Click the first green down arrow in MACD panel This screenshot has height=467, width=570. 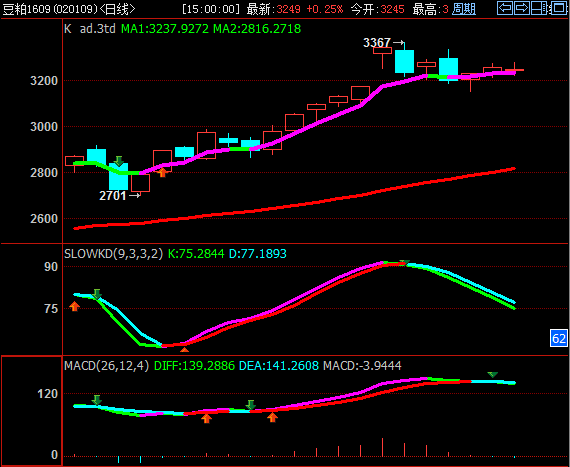[96, 400]
